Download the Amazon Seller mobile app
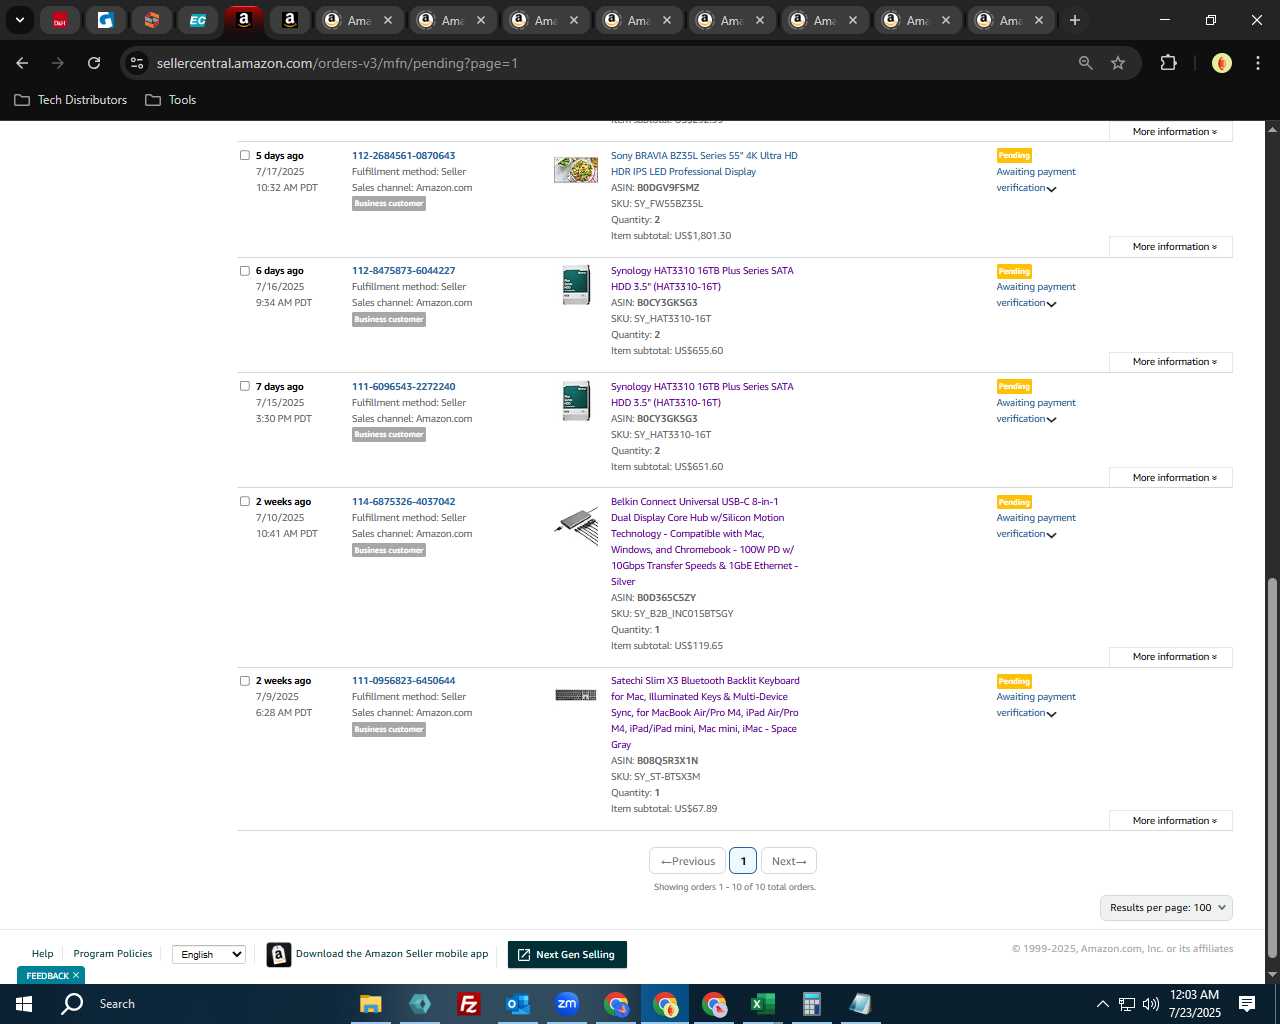1280x1024 pixels. (378, 954)
